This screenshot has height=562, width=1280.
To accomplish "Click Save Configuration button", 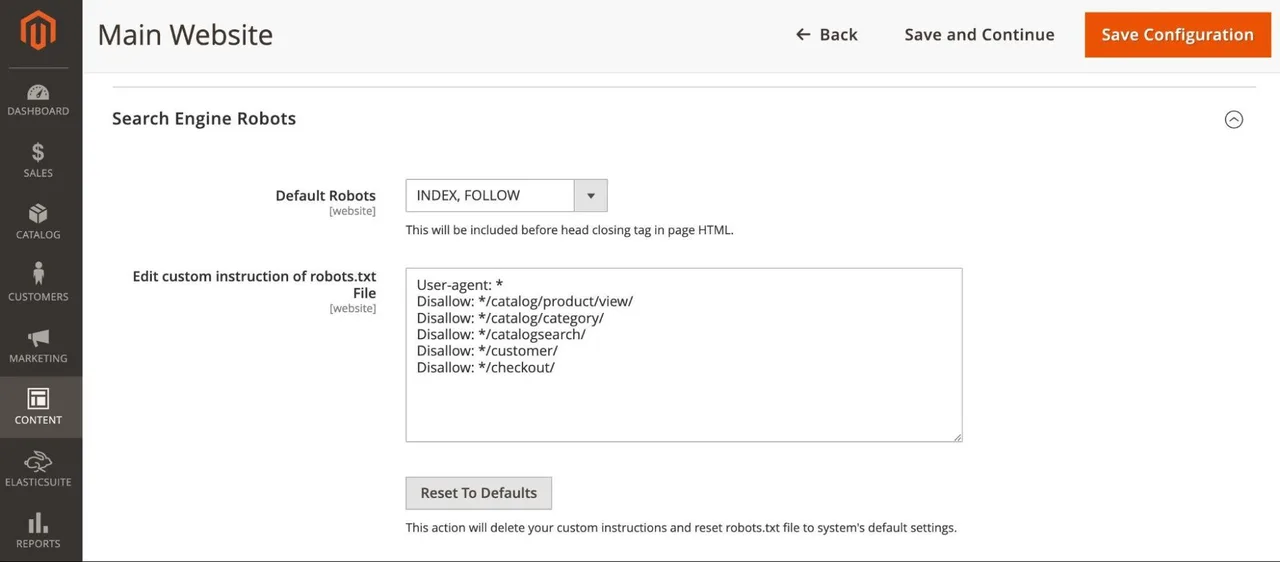I will click(x=1177, y=35).
